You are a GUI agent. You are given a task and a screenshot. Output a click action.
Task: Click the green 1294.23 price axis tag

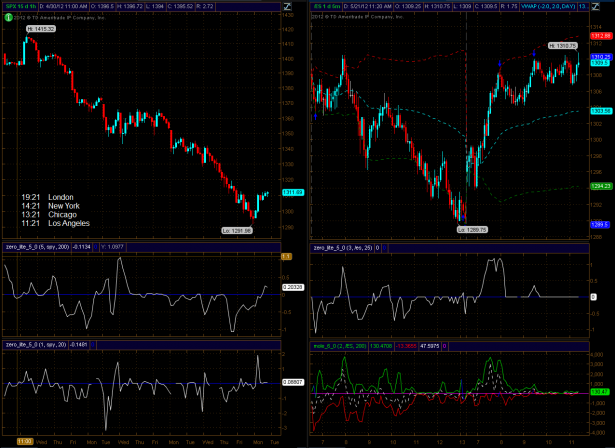(600, 186)
